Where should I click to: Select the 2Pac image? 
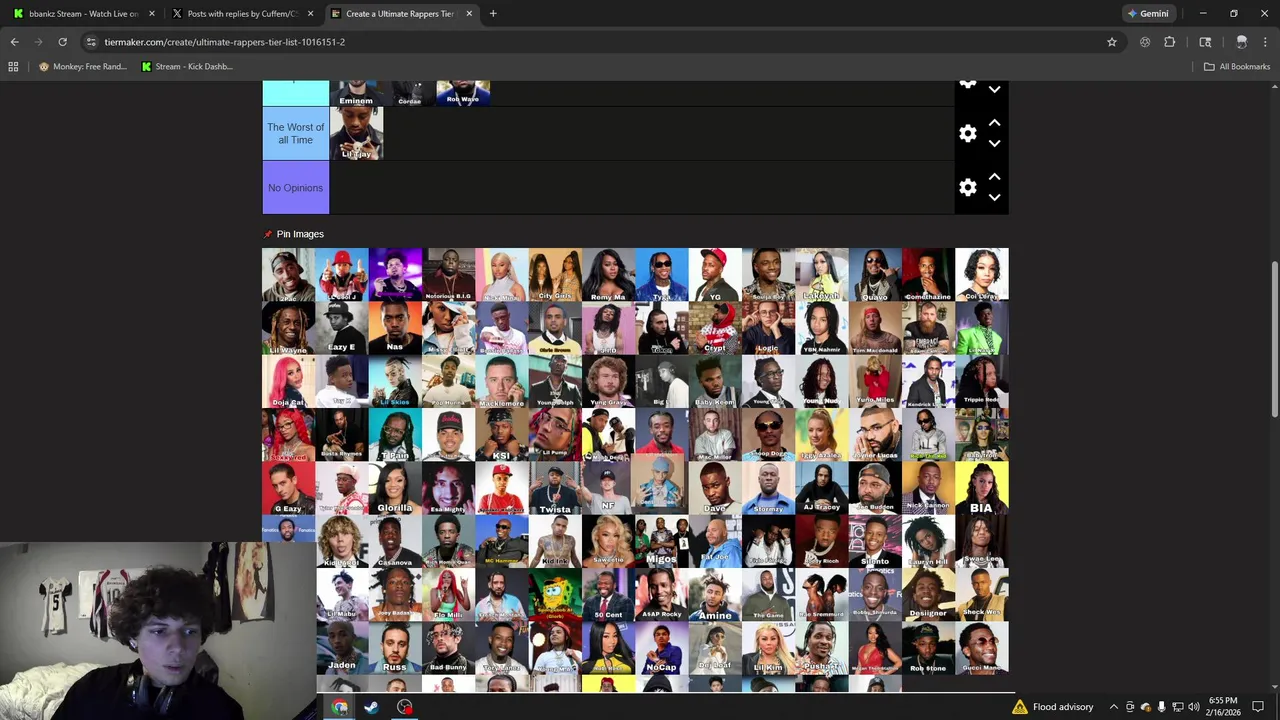288,274
